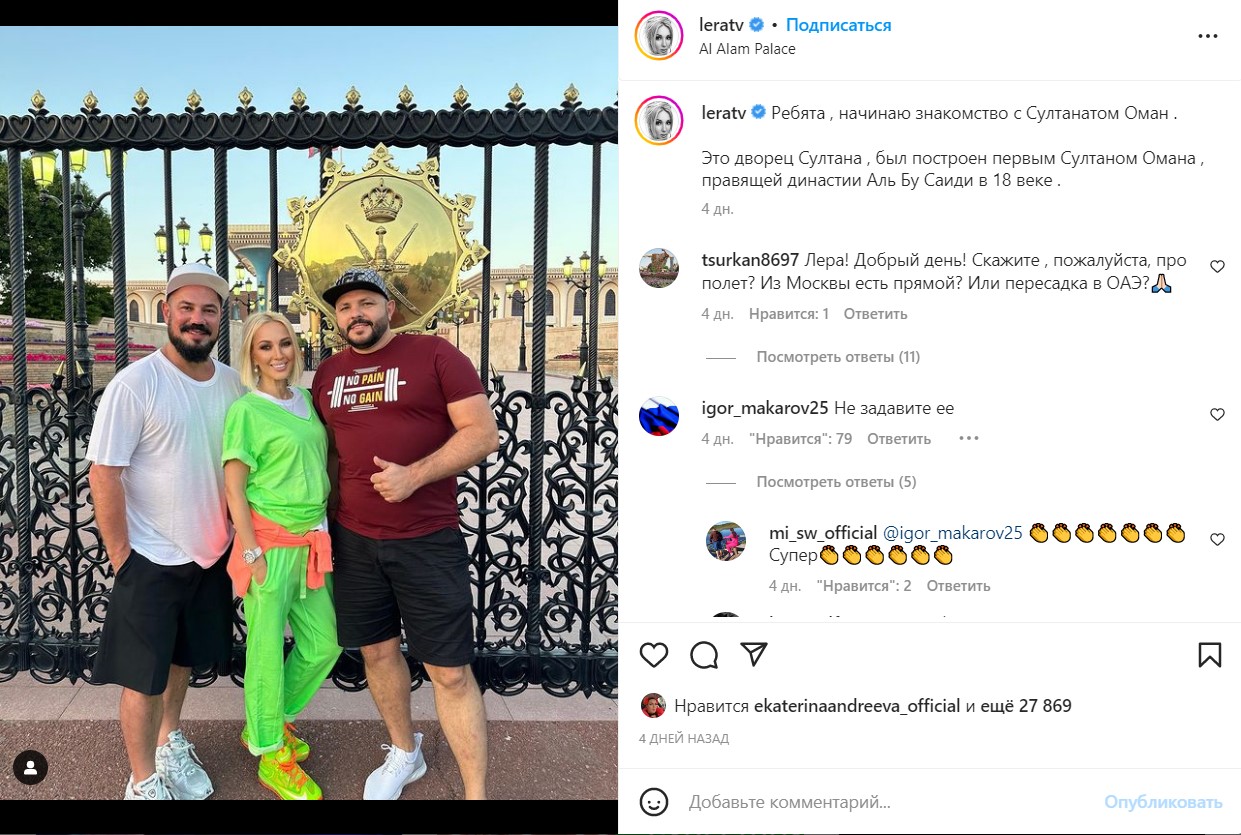
Task: Open emoji picker in comment field
Action: coord(654,802)
